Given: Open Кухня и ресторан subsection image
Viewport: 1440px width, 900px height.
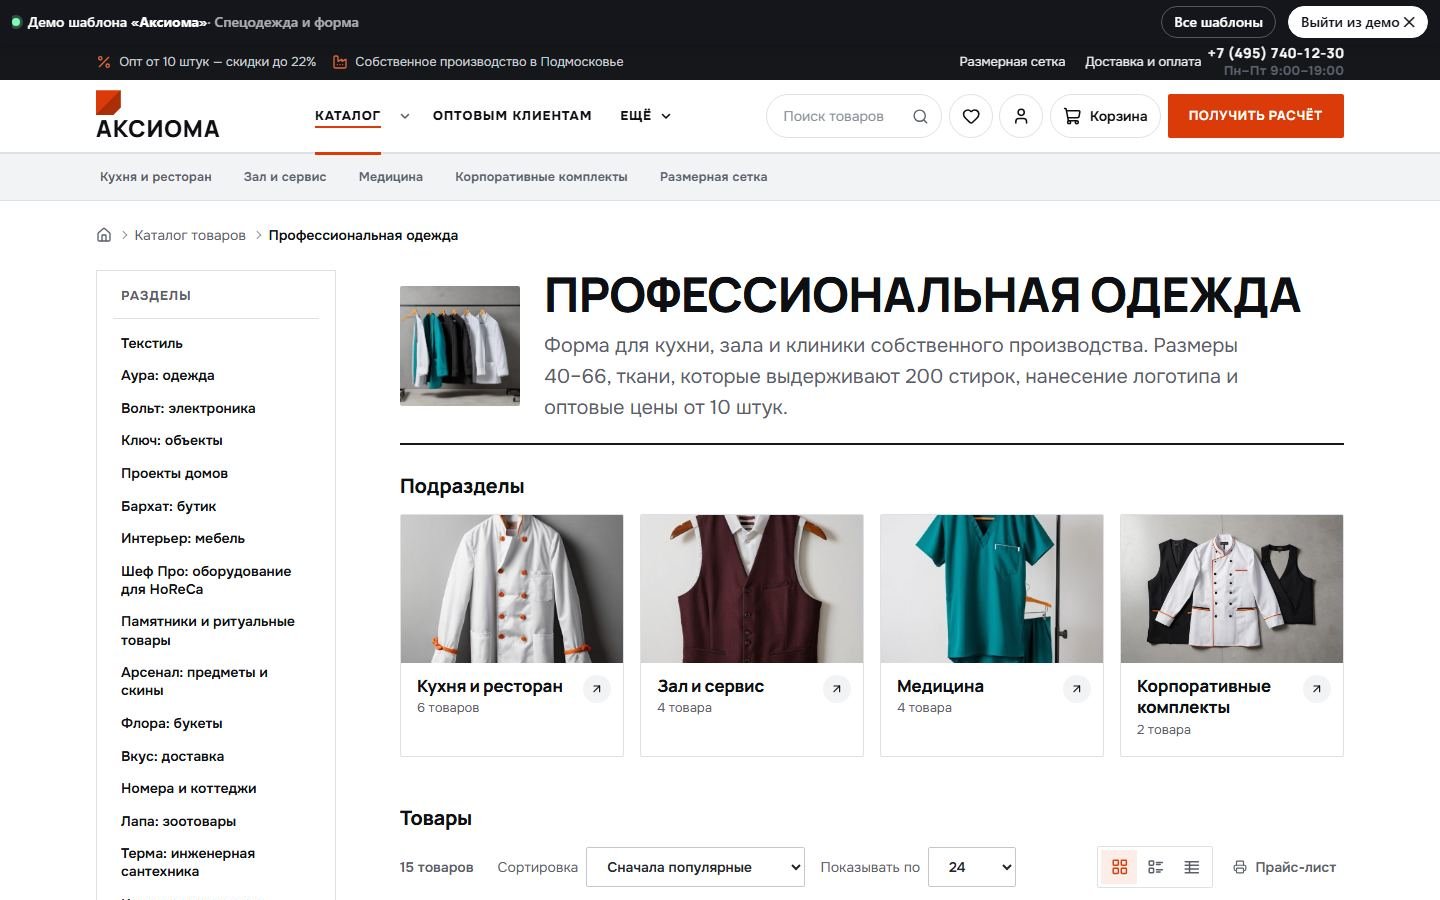Looking at the screenshot, I should pyautogui.click(x=512, y=589).
